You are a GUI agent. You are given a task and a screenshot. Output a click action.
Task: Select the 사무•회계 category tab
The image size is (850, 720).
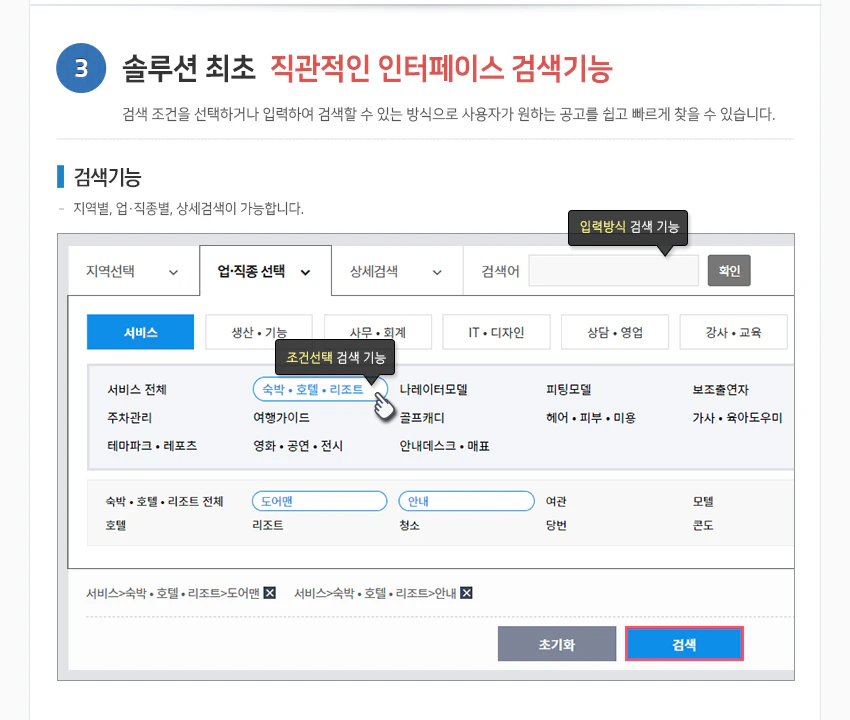click(378, 332)
